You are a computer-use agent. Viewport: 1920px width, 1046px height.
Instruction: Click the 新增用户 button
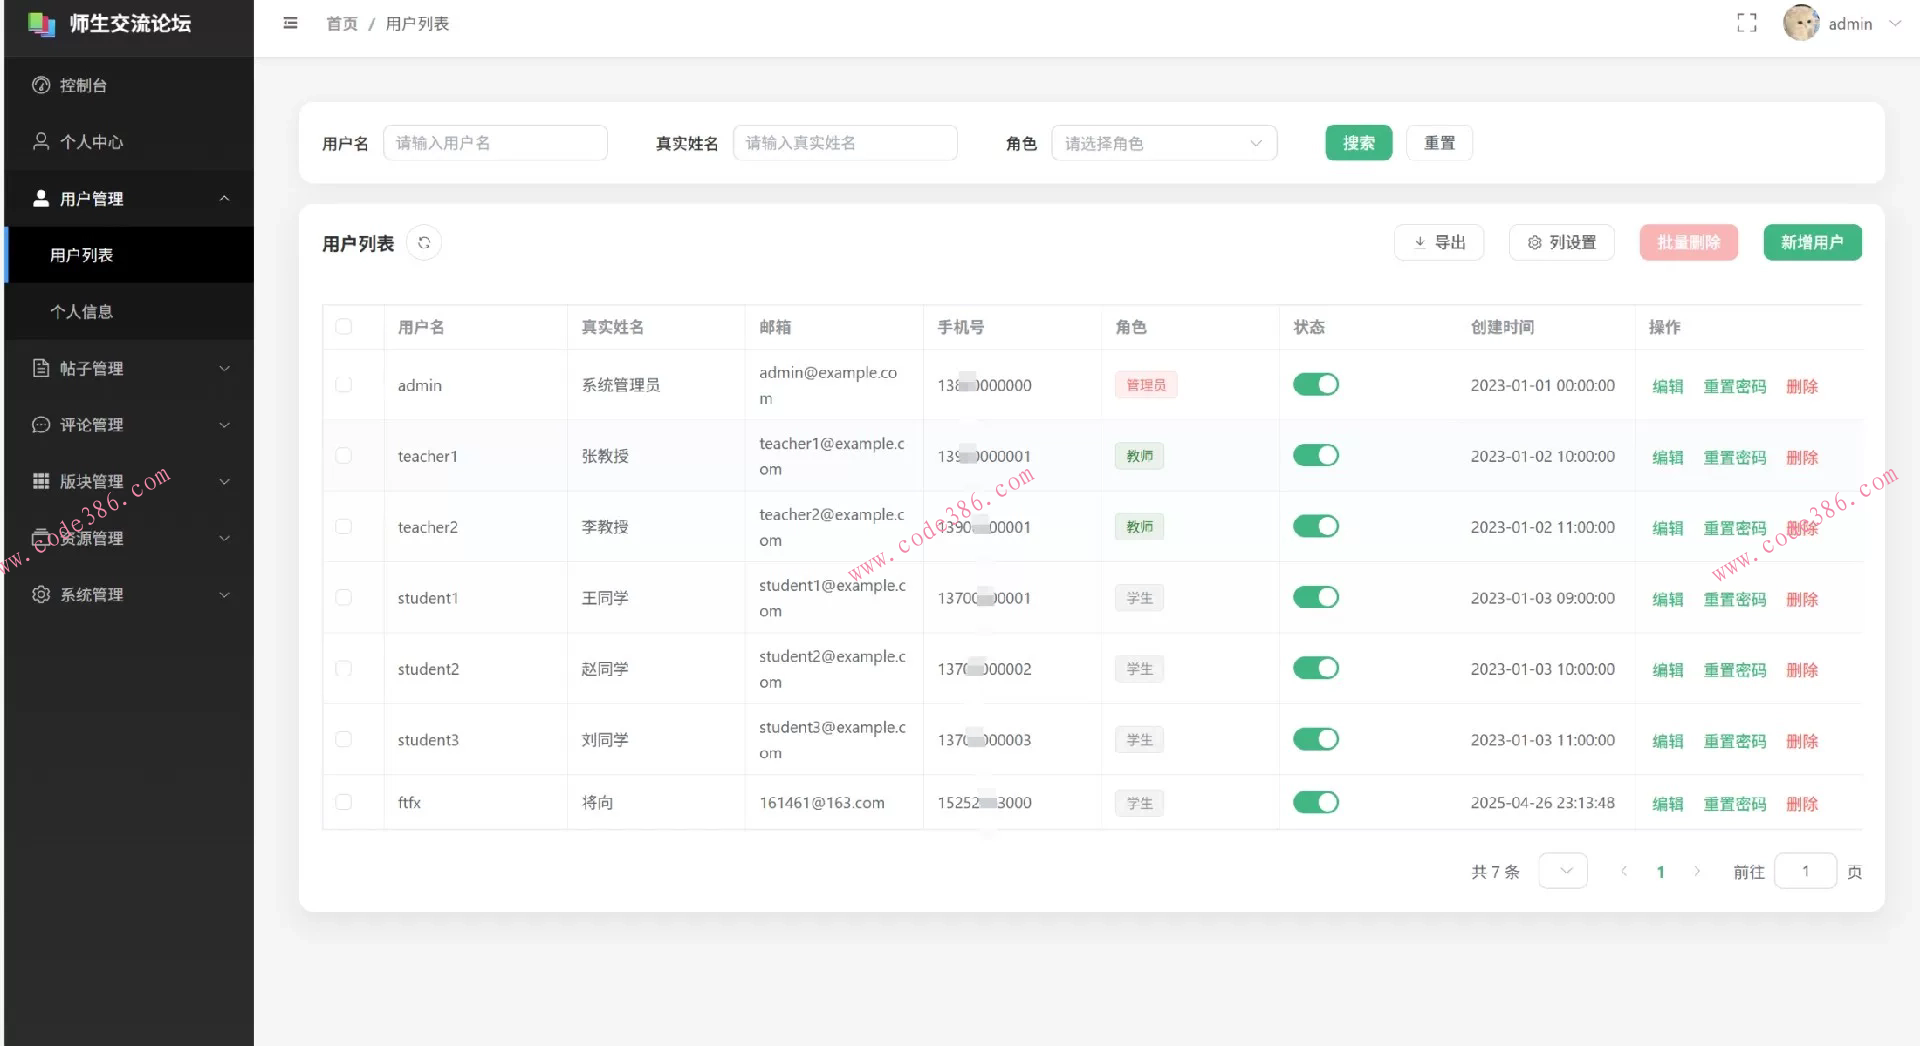point(1811,242)
